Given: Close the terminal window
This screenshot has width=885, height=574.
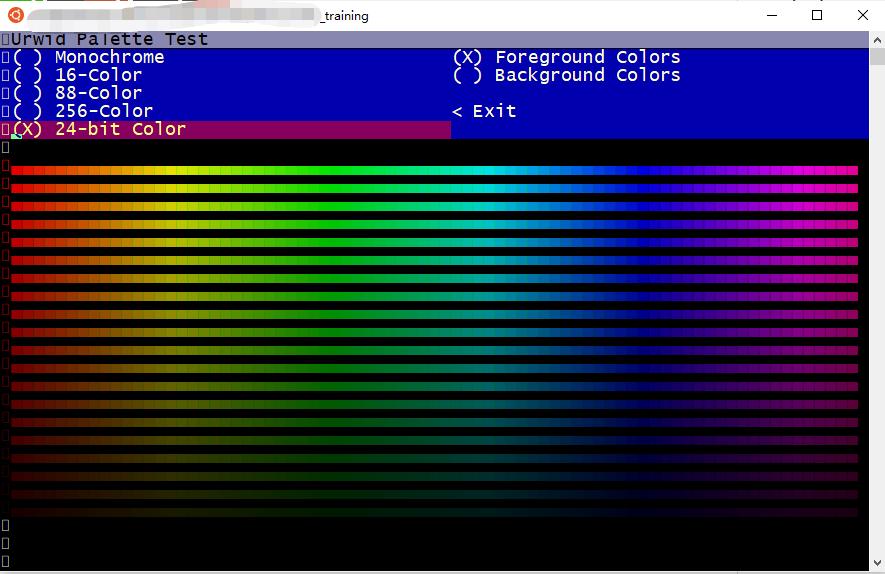Looking at the screenshot, I should tap(863, 15).
